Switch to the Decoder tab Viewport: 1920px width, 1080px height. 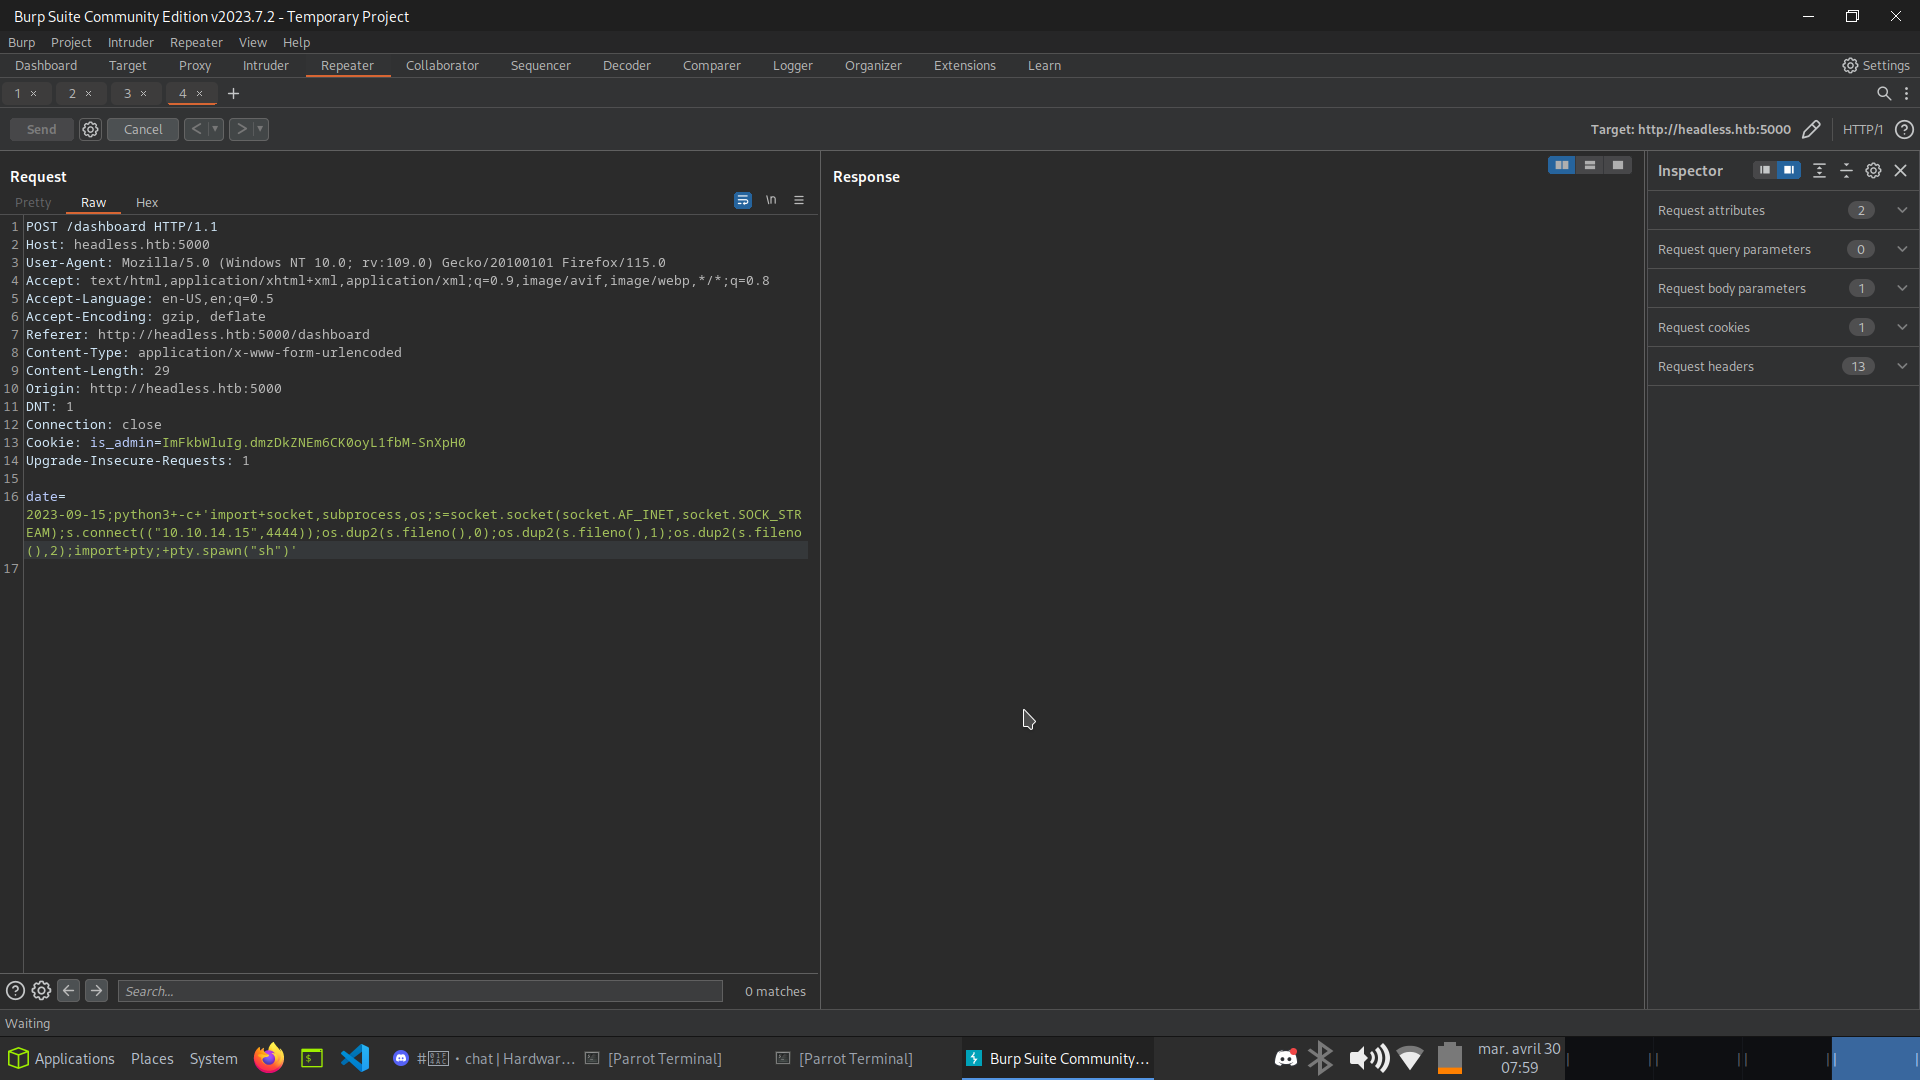[626, 65]
